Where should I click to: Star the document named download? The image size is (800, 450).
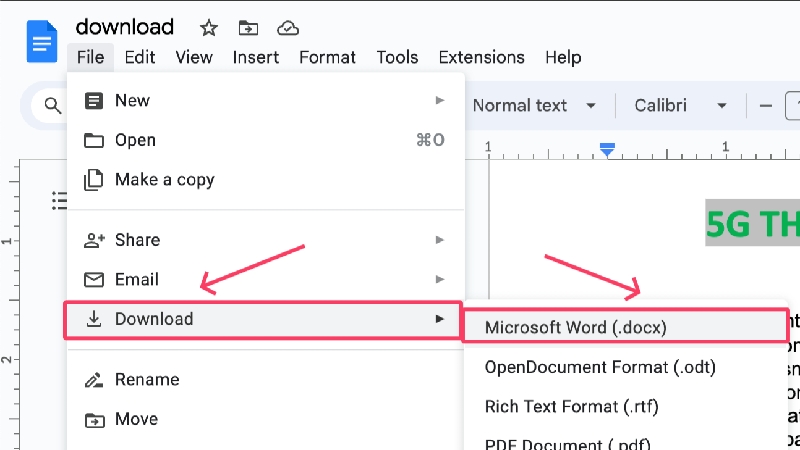[208, 28]
